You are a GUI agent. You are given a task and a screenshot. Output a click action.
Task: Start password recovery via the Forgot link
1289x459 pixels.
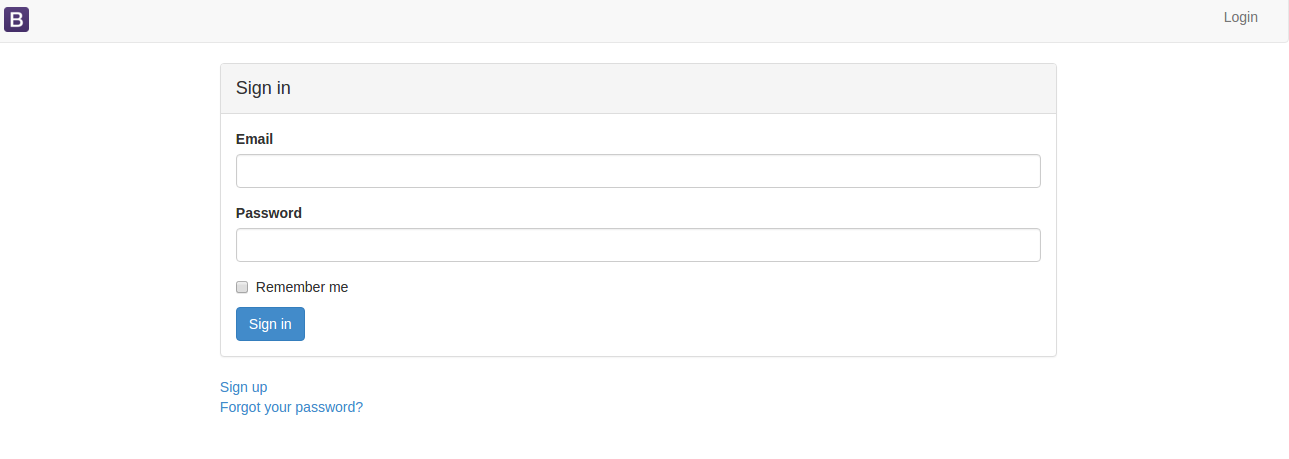(291, 407)
